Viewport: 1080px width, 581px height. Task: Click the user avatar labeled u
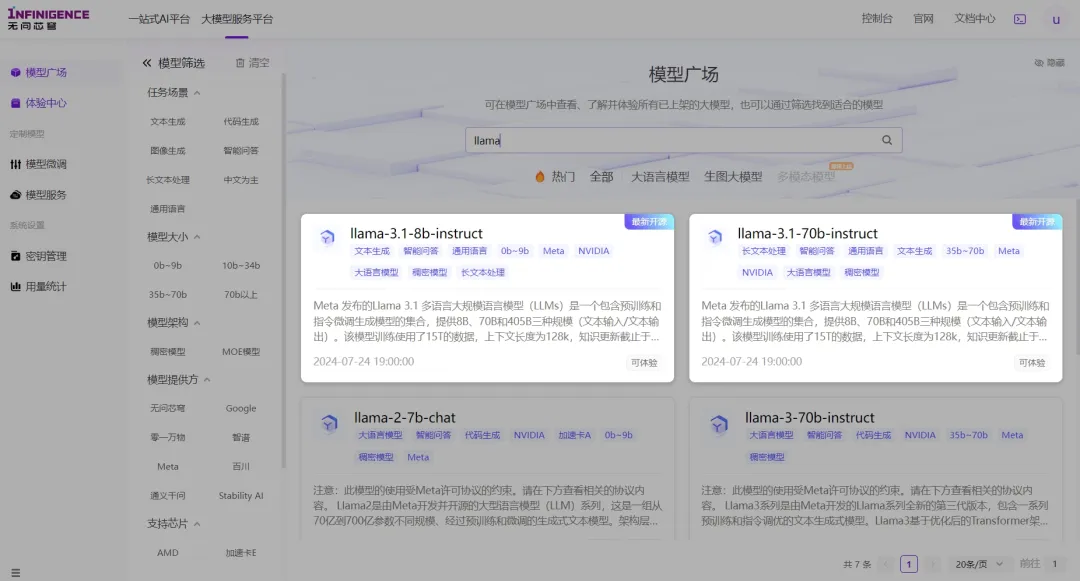[1056, 18]
